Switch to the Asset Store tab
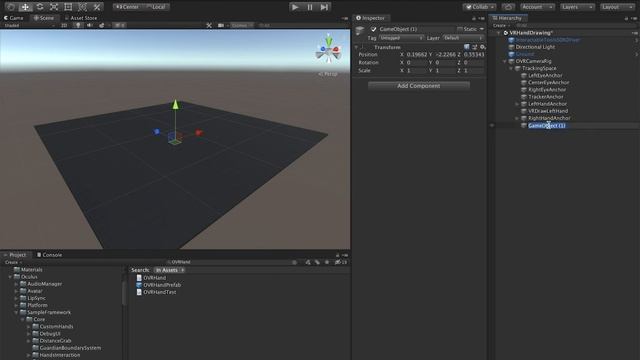 pyautogui.click(x=81, y=18)
